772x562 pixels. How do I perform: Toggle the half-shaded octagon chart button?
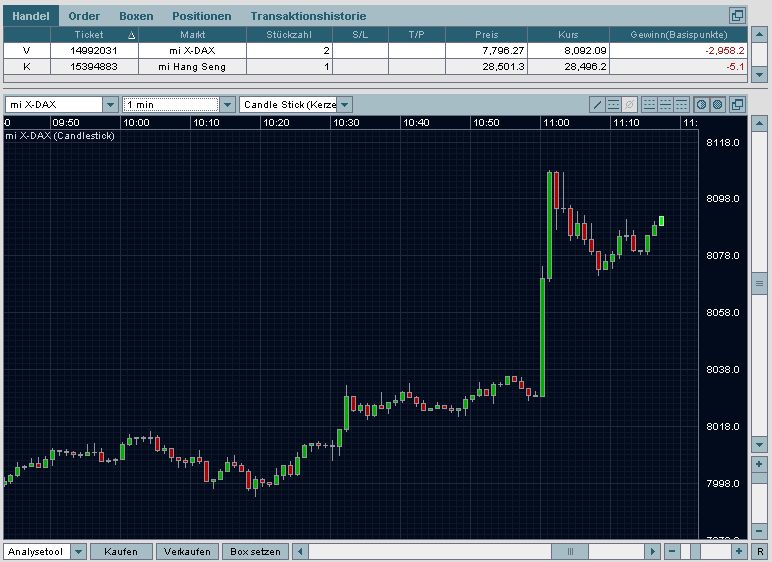point(702,104)
